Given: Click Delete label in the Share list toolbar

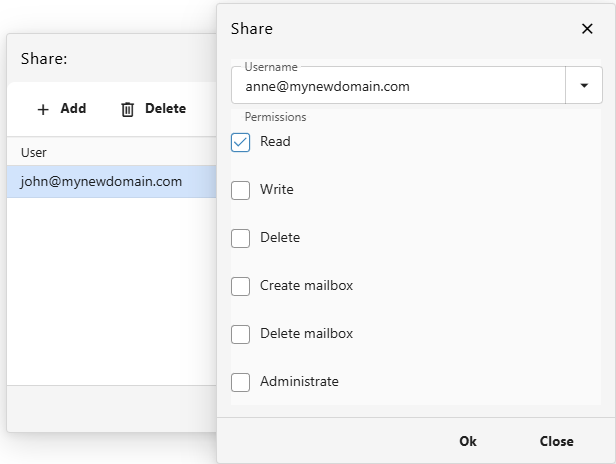Looking at the screenshot, I should 165,108.
